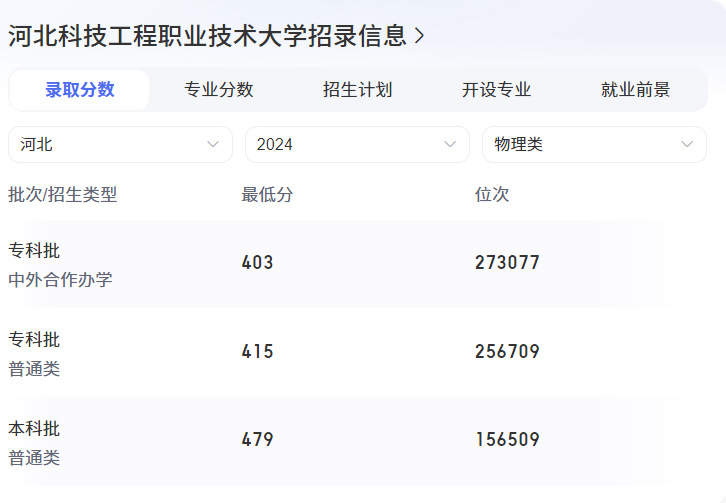
Task: Click the chevron arrow in 物理类 dropdown
Action: [x=687, y=145]
